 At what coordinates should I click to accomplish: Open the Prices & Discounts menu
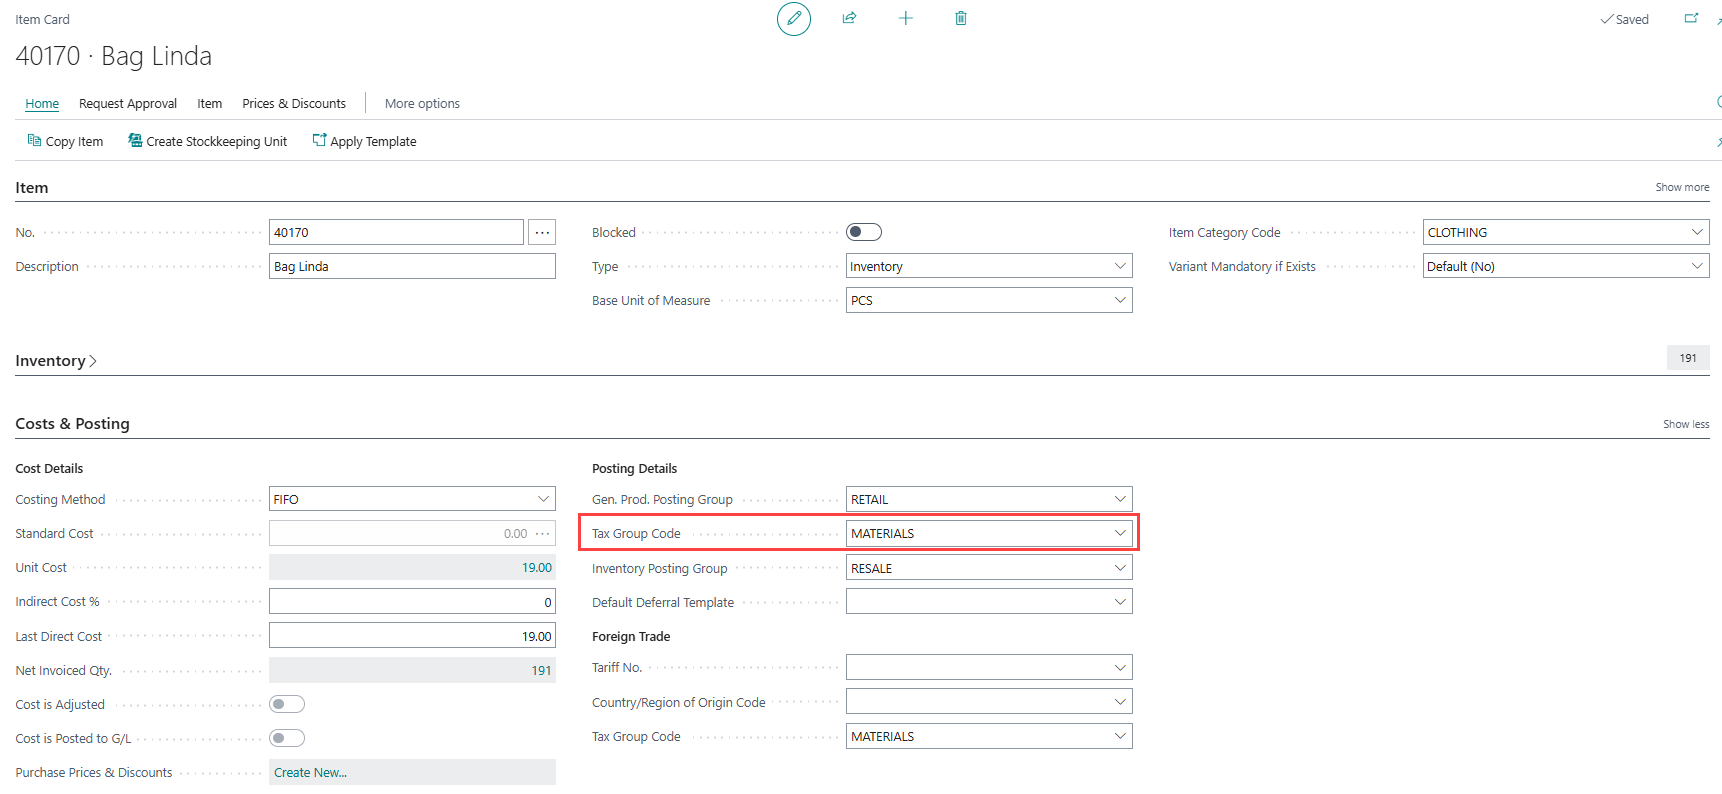pos(294,103)
